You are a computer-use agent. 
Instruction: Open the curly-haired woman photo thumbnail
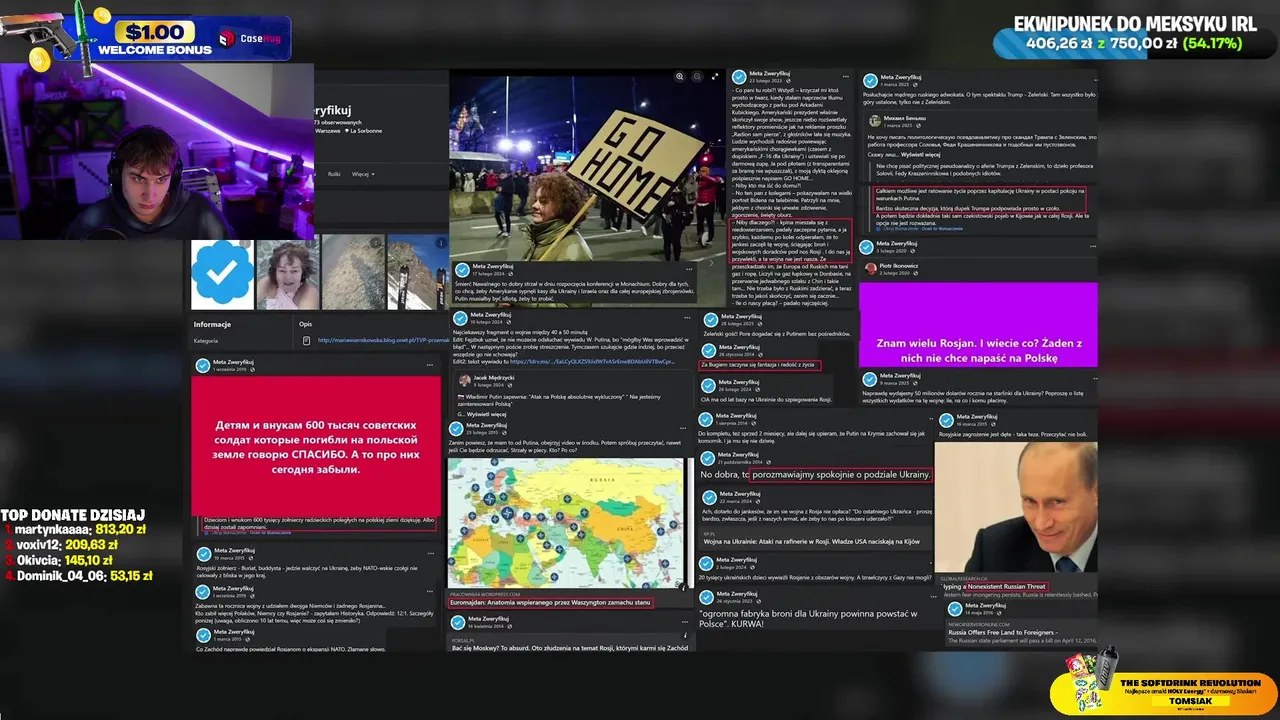tap(288, 273)
